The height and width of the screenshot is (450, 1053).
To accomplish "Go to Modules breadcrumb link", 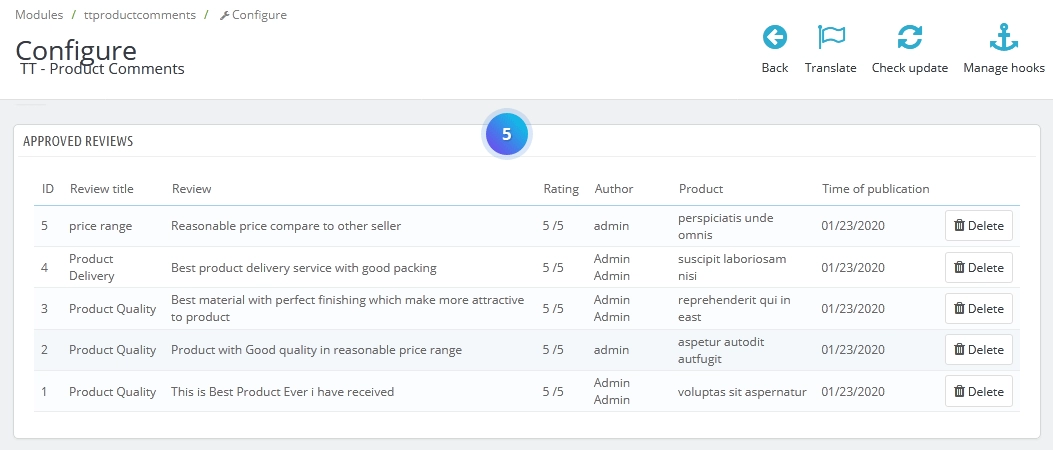I will (39, 15).
